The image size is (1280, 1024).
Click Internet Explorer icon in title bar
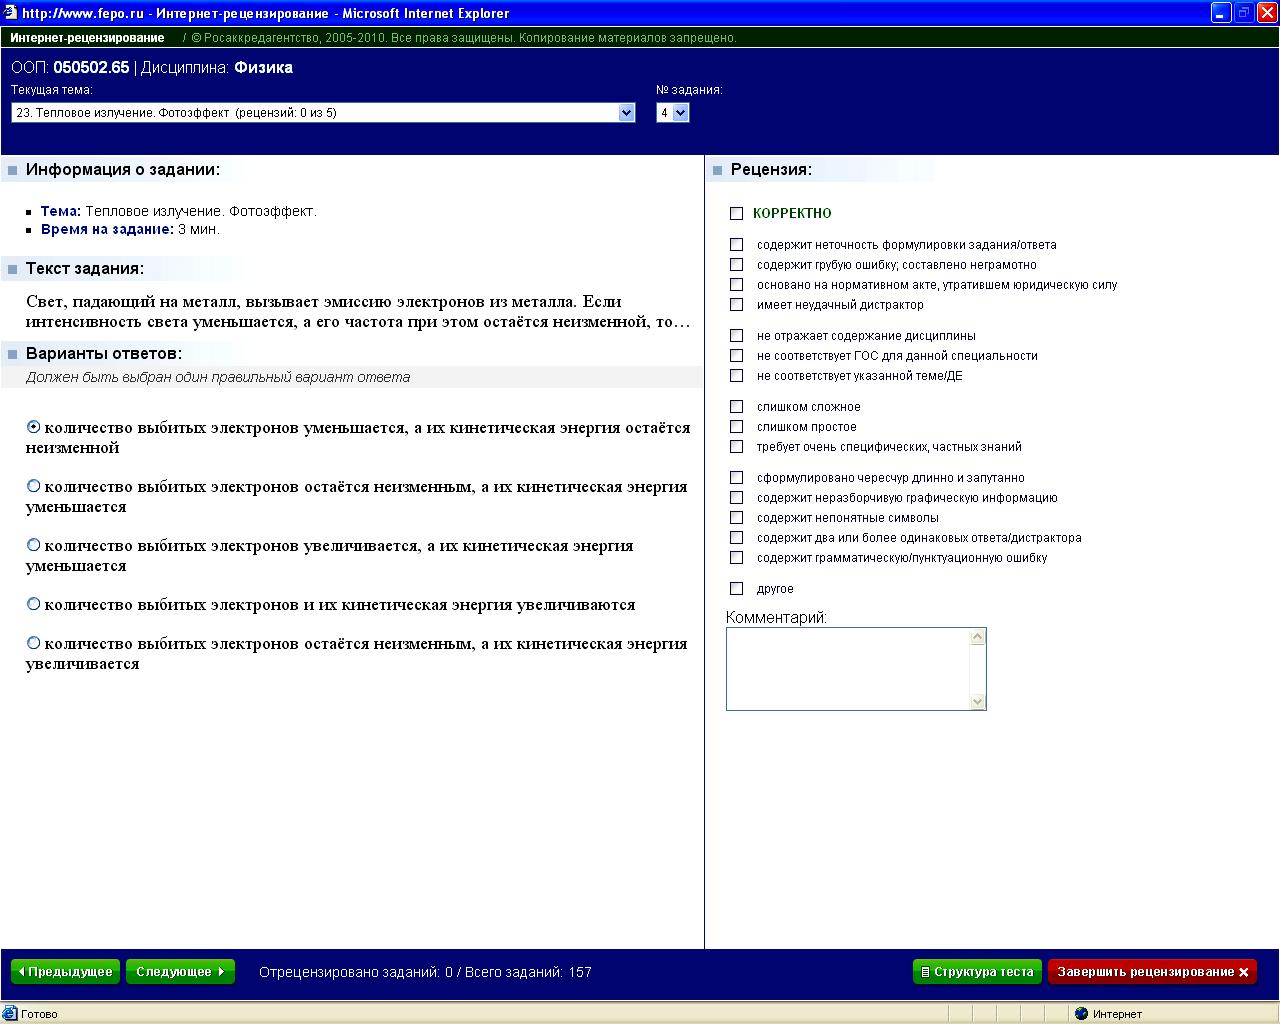click(x=10, y=13)
